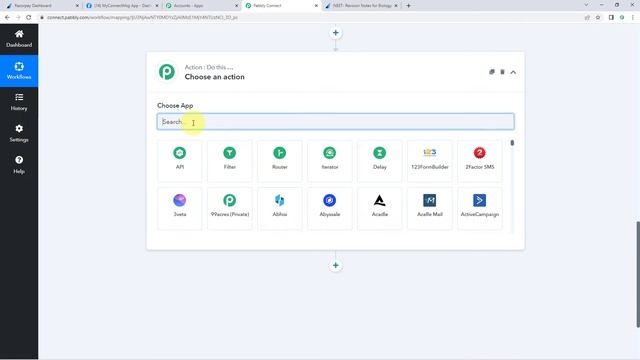Select the ActiveCampaign app tile
640x360 pixels.
tap(480, 208)
